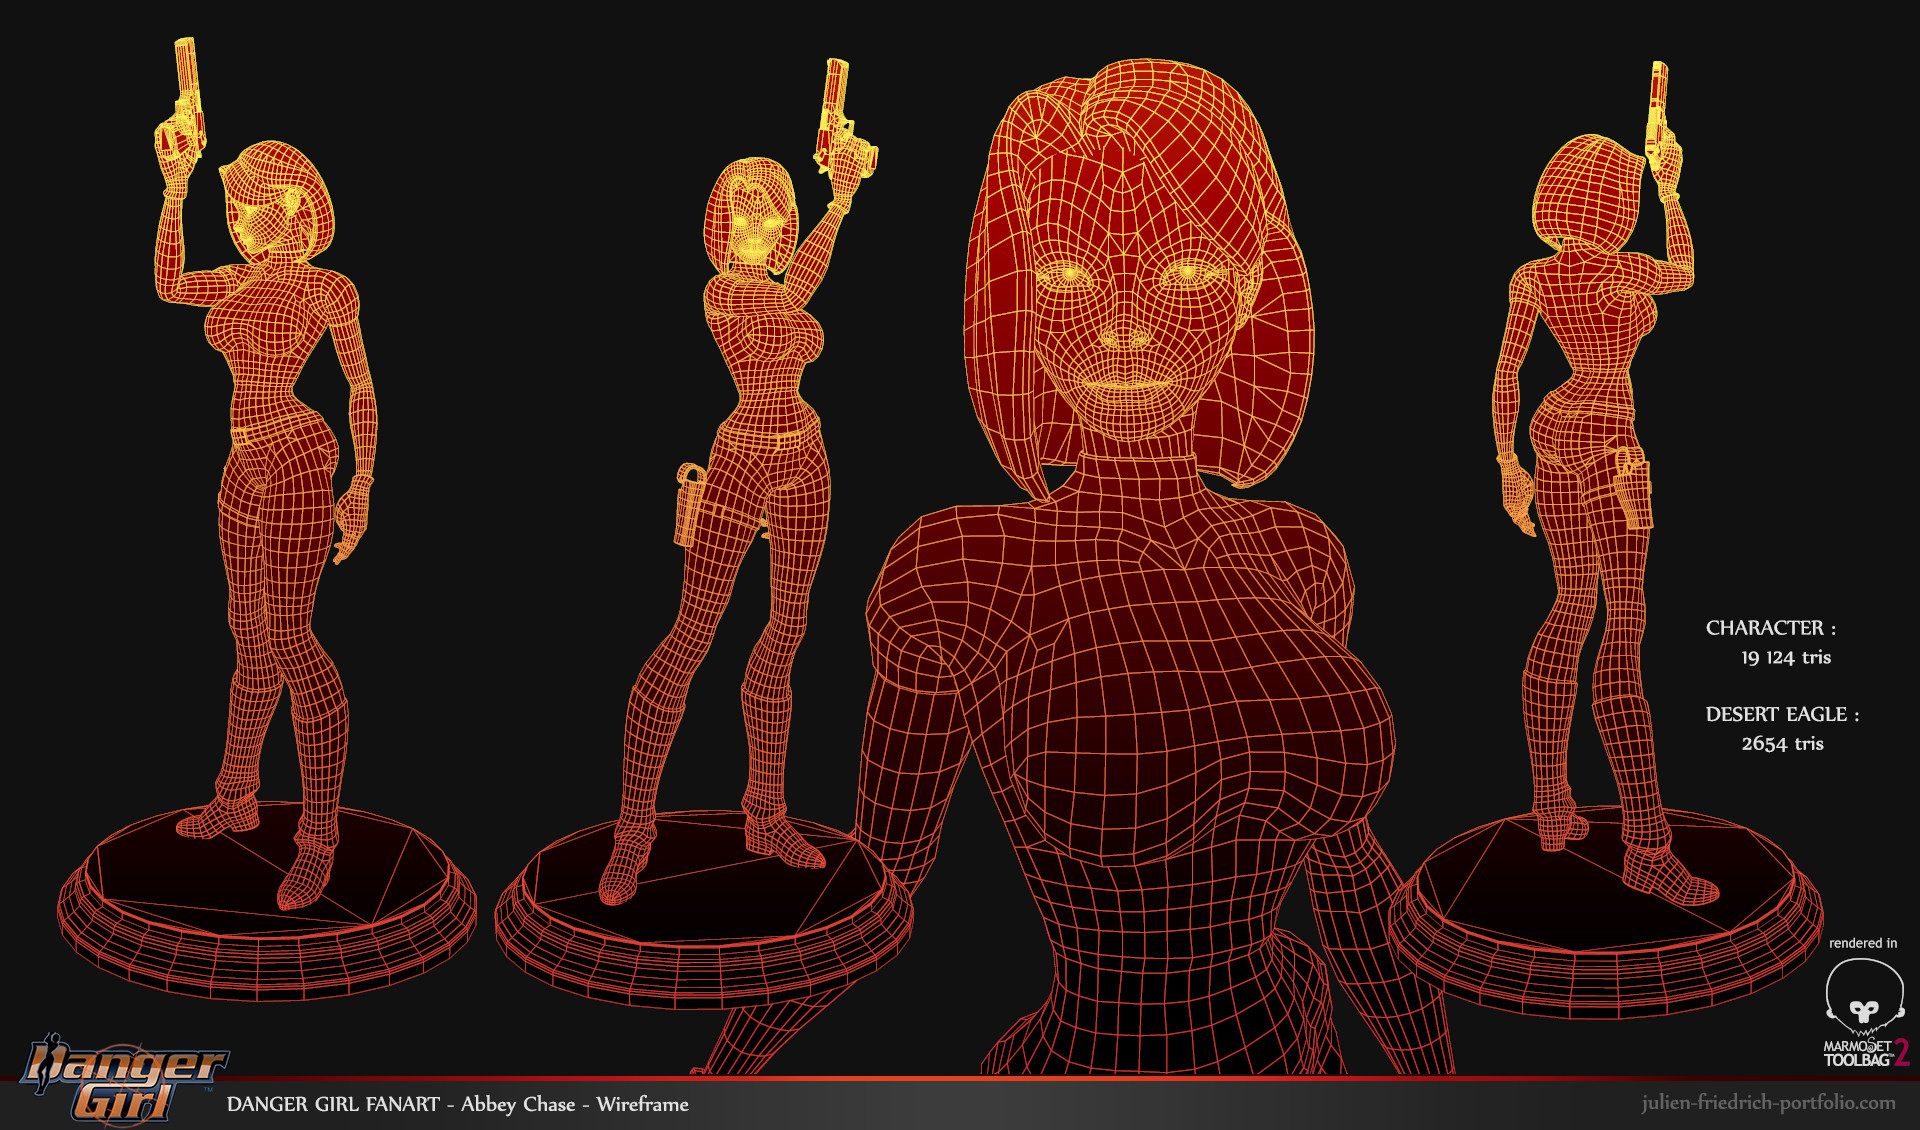1920x1130 pixels.
Task: Click the Danger Girl logo
Action: [125, 1079]
